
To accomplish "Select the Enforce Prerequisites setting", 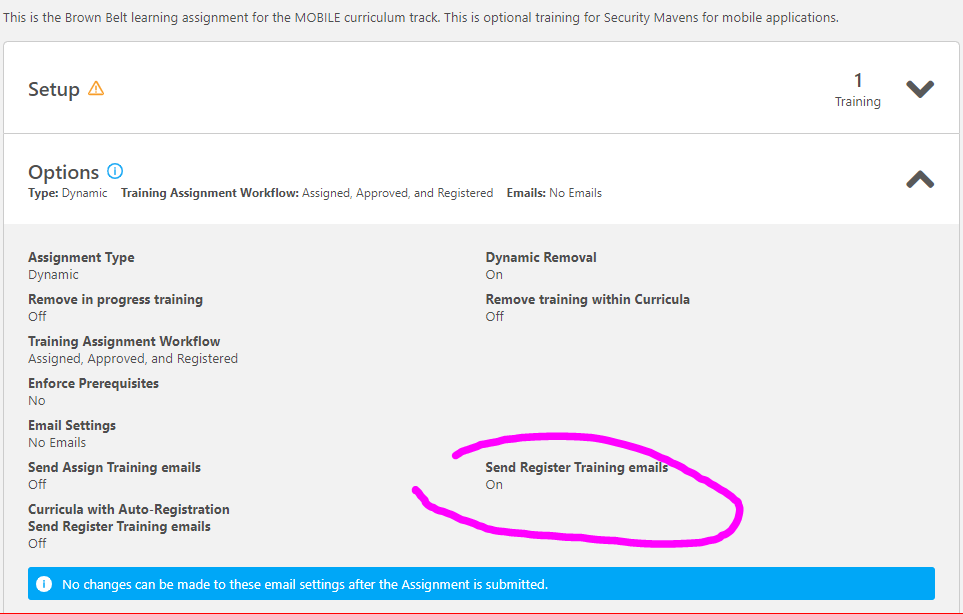I will (93, 383).
